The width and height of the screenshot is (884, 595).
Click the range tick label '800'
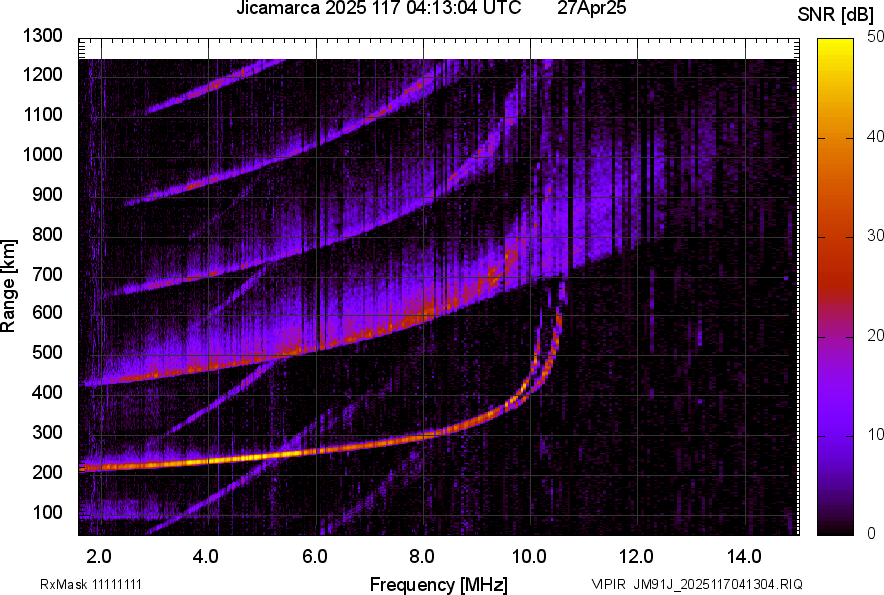pos(47,234)
